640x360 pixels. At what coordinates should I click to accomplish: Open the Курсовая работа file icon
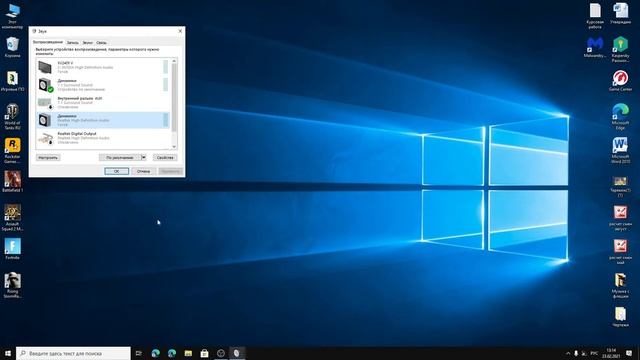click(595, 16)
